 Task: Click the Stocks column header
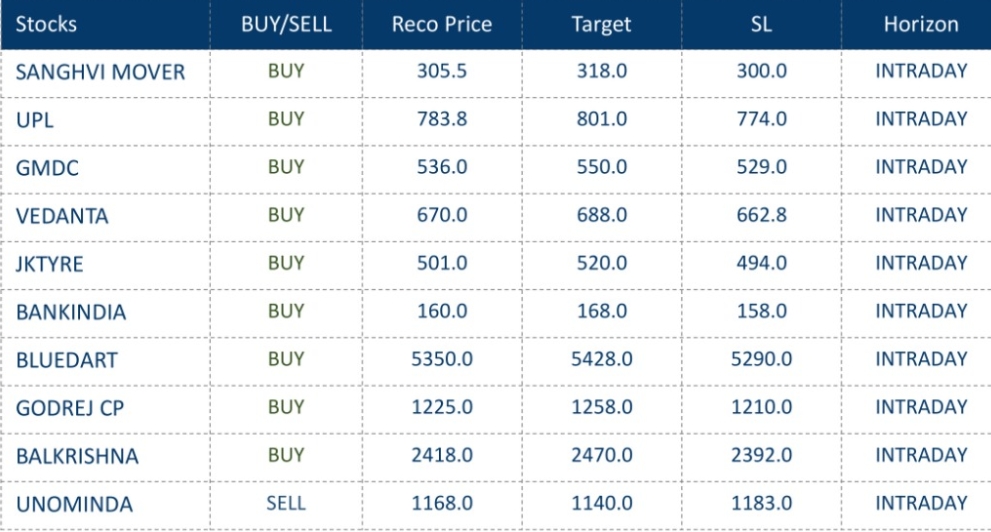pos(46,24)
